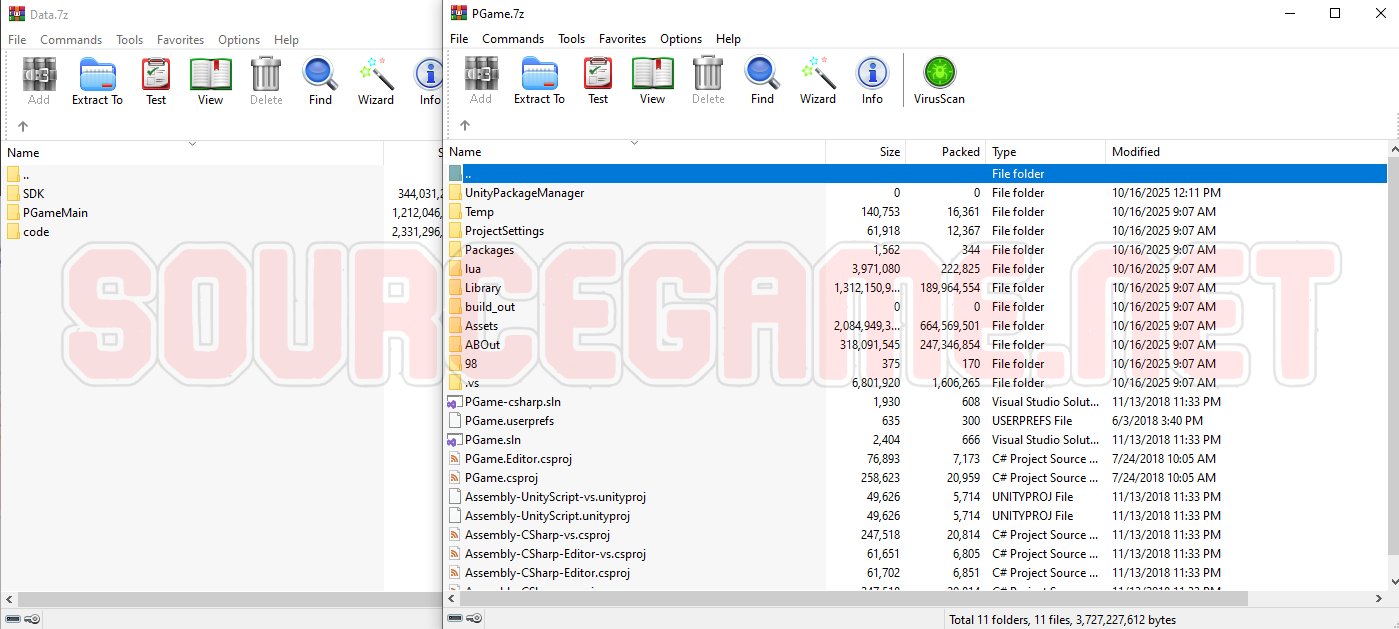Click the Find icon in the Data.7z window

tap(320, 80)
